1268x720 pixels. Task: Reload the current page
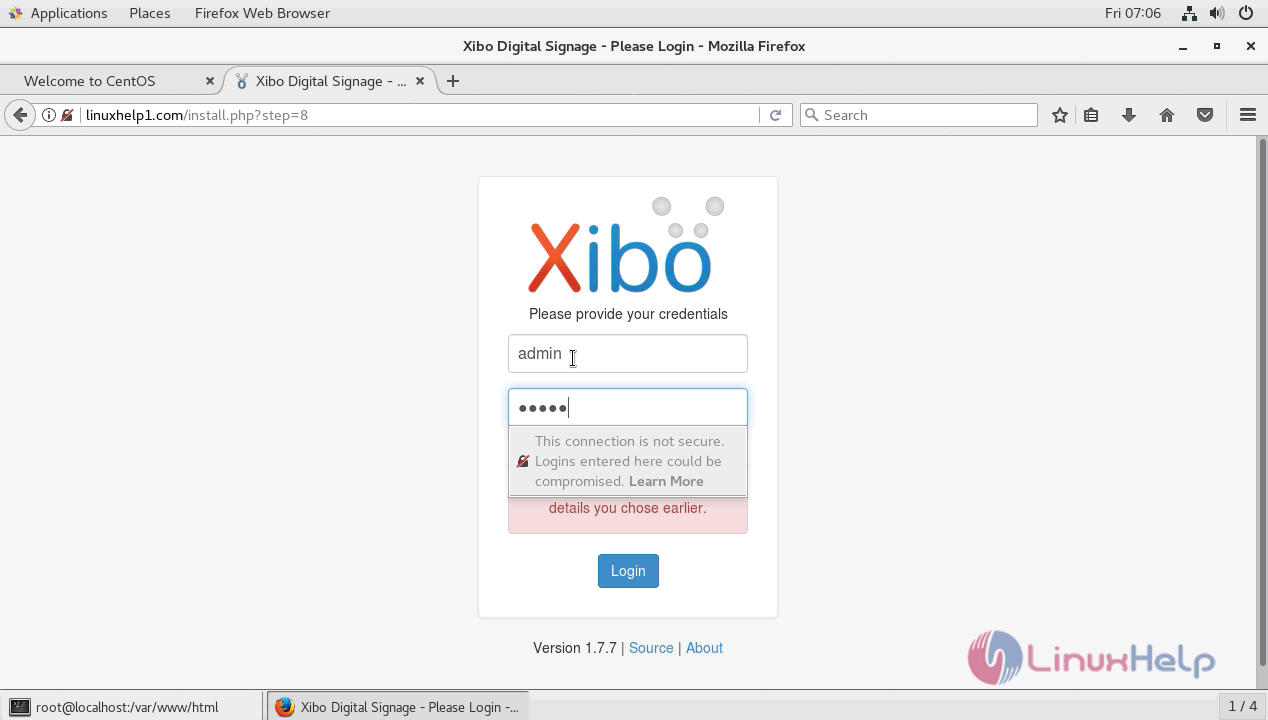pyautogui.click(x=775, y=115)
